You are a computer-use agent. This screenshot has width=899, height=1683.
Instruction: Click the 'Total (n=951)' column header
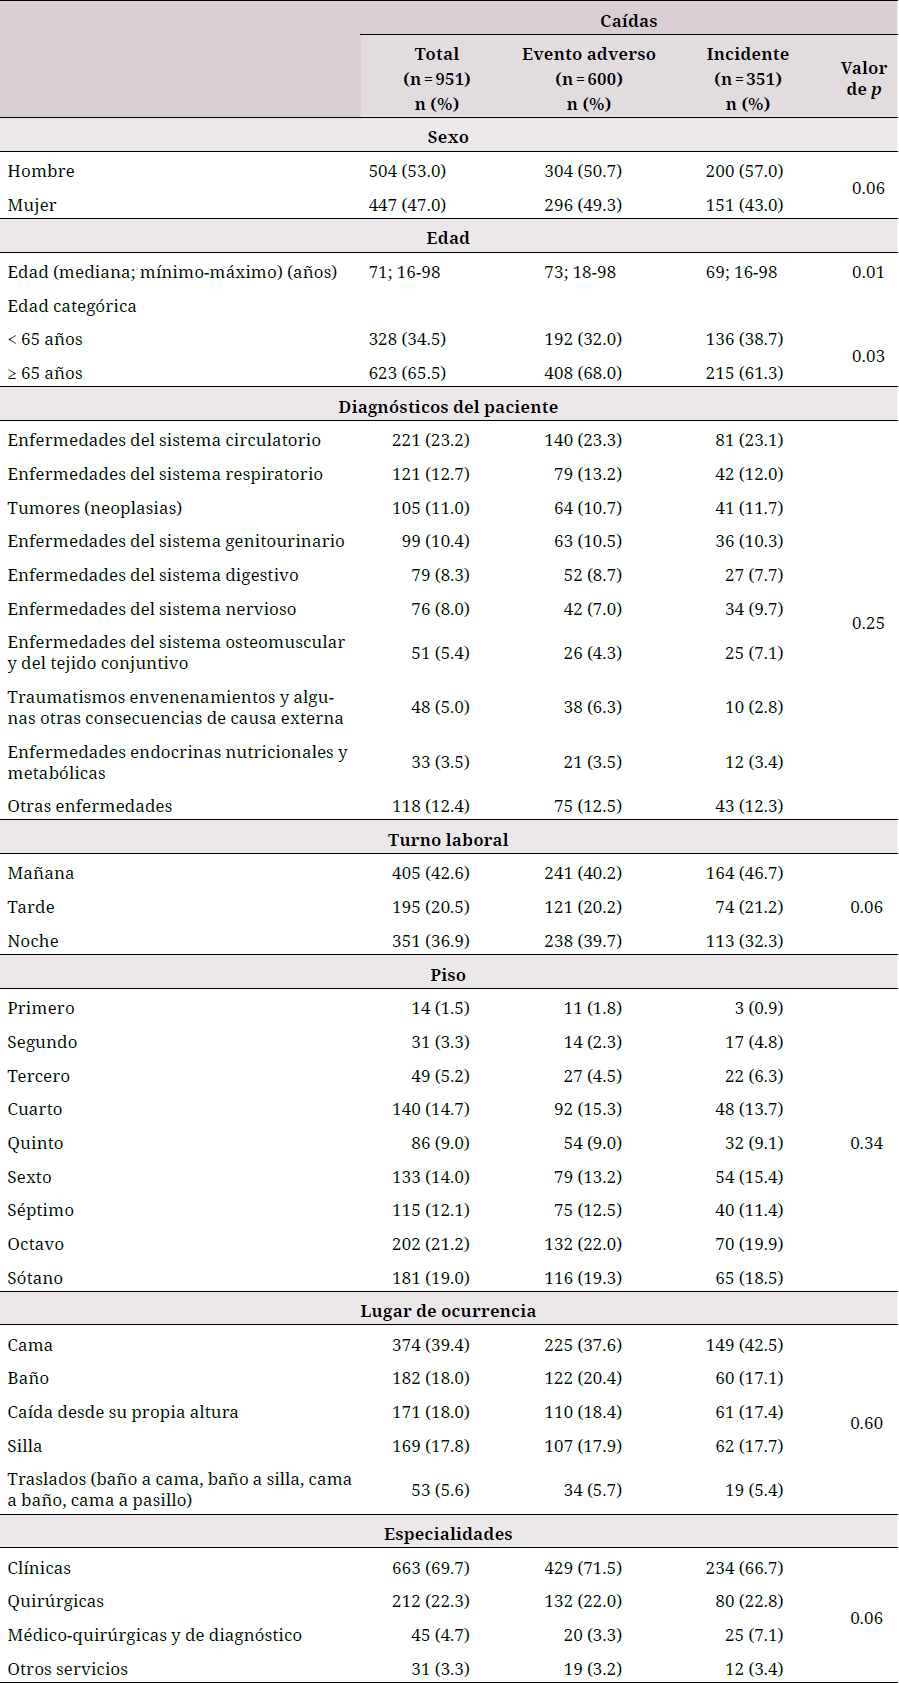[x=436, y=79]
